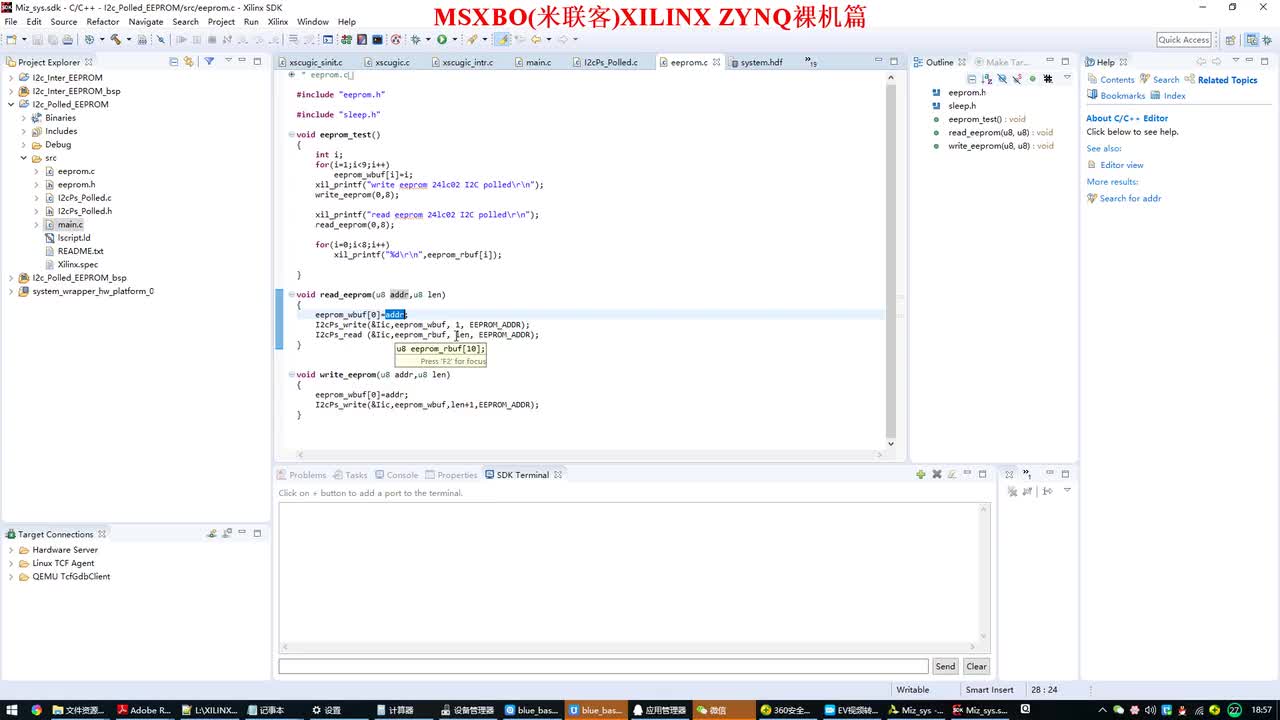
Task: Collapse the read_eeprom function fold marker
Action: [291, 294]
